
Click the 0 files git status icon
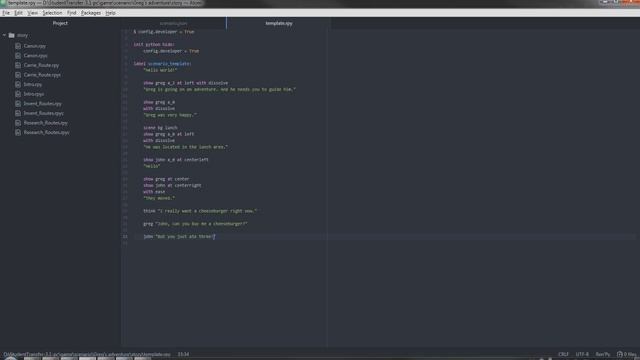[x=627, y=354]
